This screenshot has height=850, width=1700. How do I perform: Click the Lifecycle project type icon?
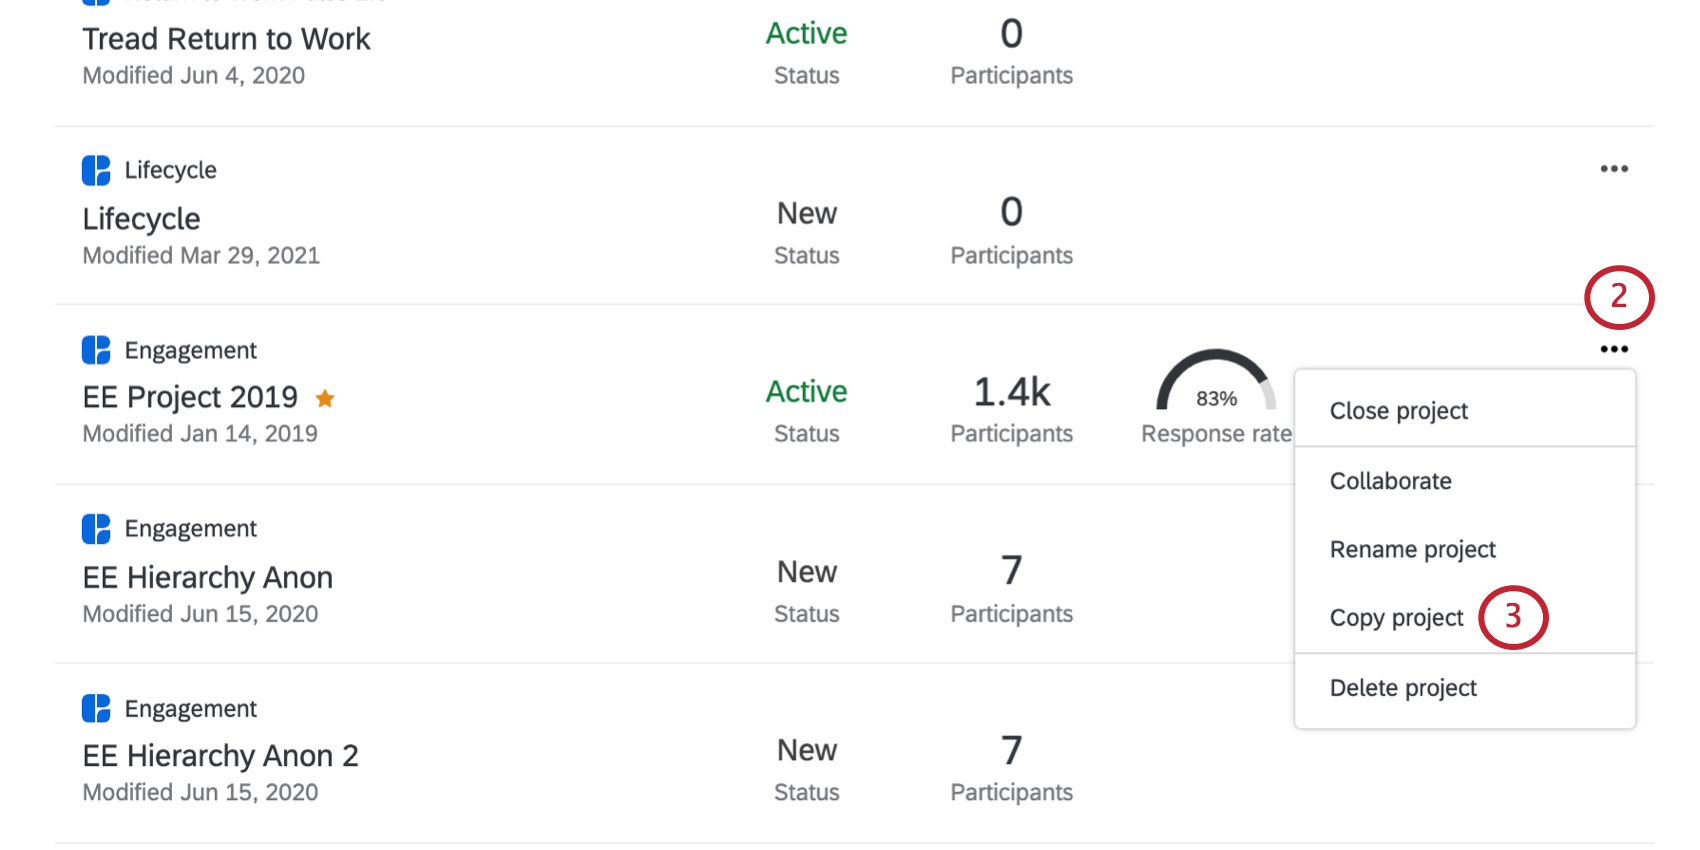96,170
